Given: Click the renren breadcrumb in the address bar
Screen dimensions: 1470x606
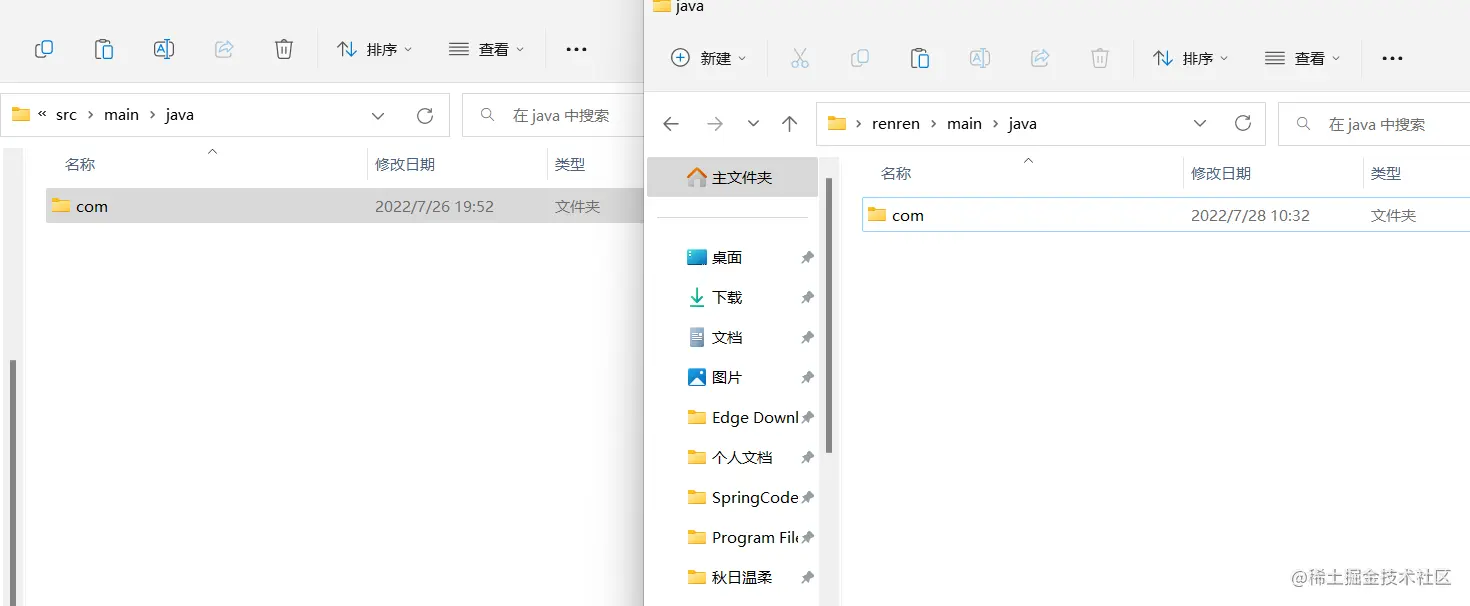Looking at the screenshot, I should click(896, 124).
